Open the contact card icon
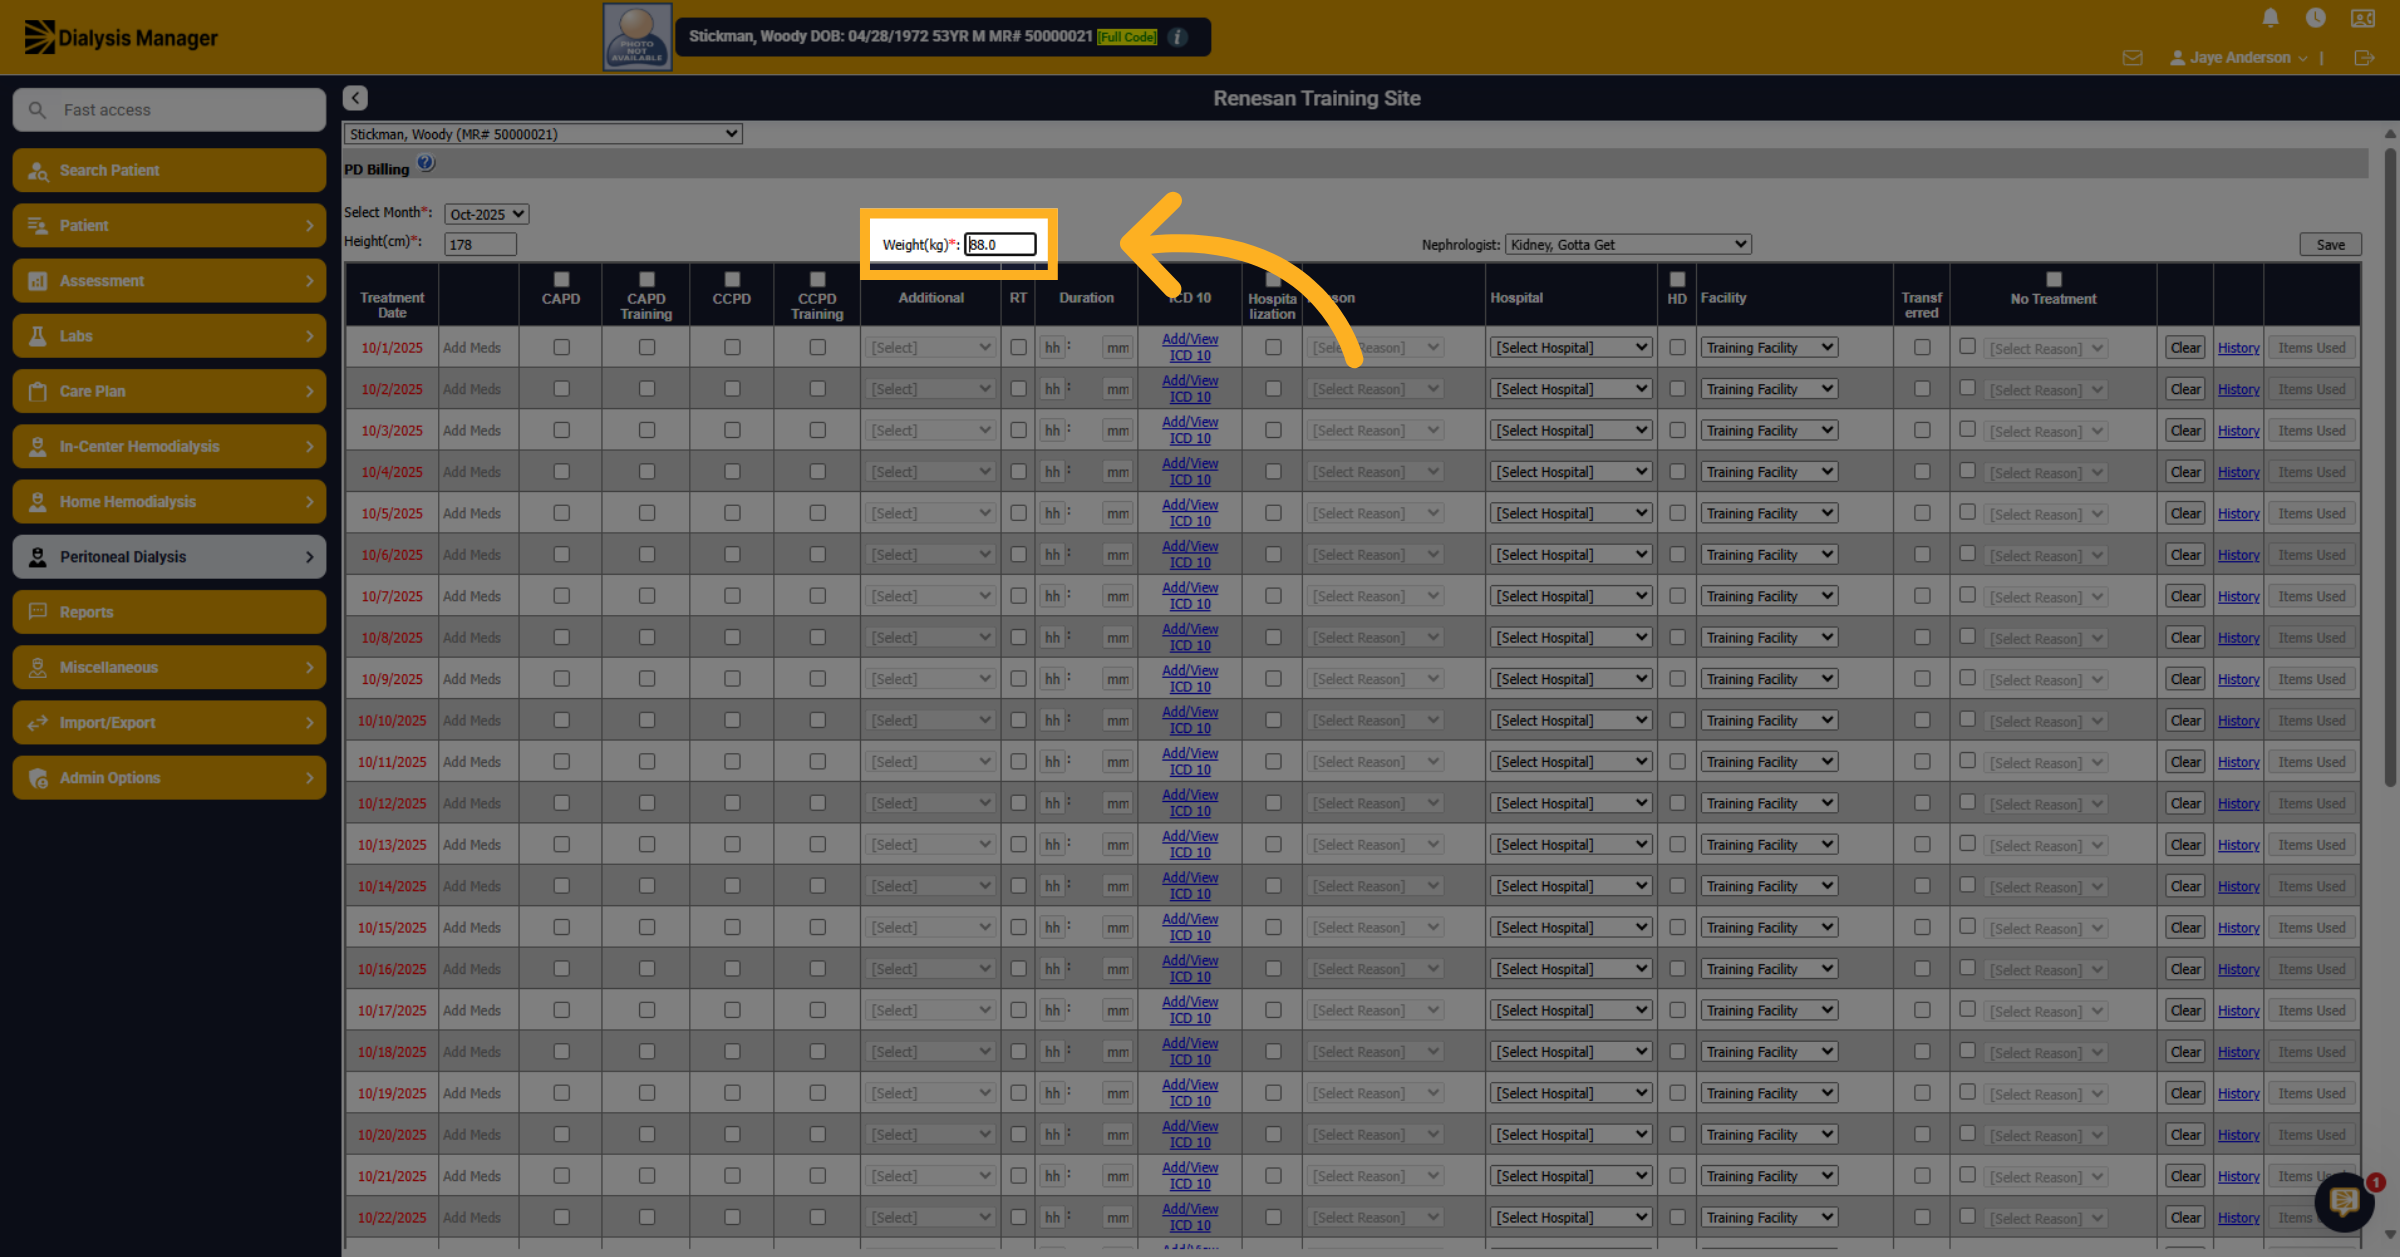This screenshot has height=1257, width=2400. click(x=2362, y=18)
